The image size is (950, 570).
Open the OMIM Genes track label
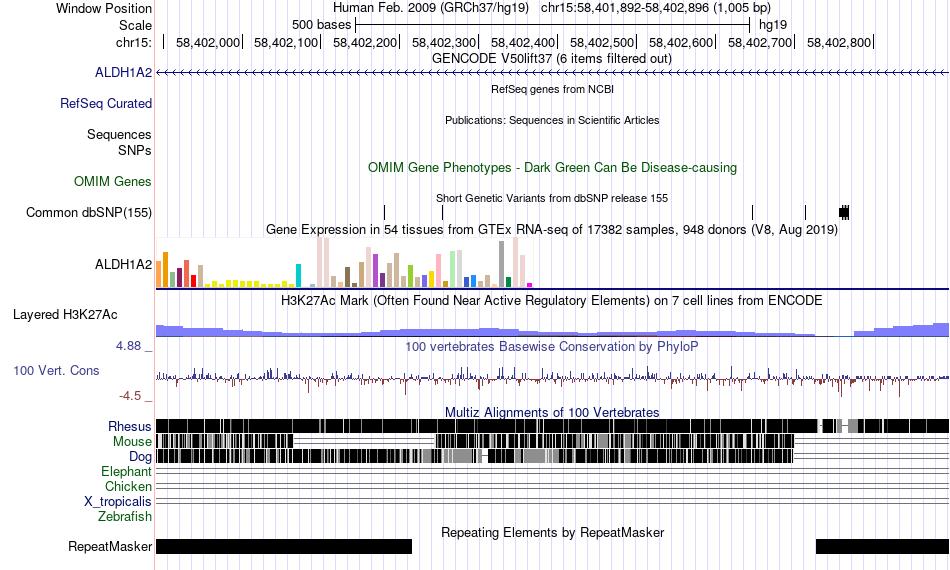point(113,182)
